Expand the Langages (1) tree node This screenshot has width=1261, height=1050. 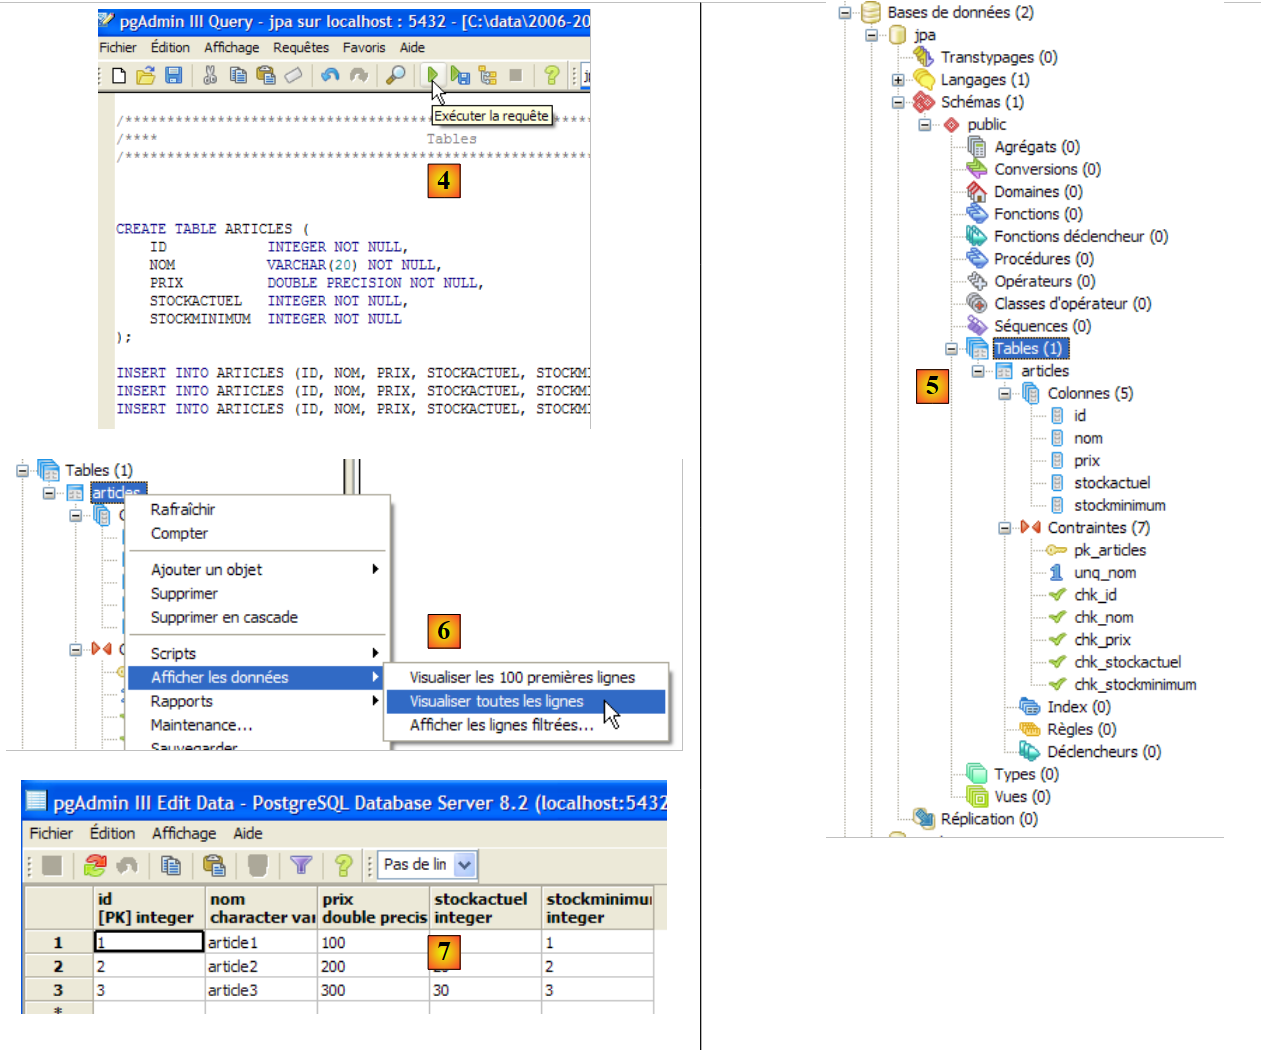[x=898, y=80]
